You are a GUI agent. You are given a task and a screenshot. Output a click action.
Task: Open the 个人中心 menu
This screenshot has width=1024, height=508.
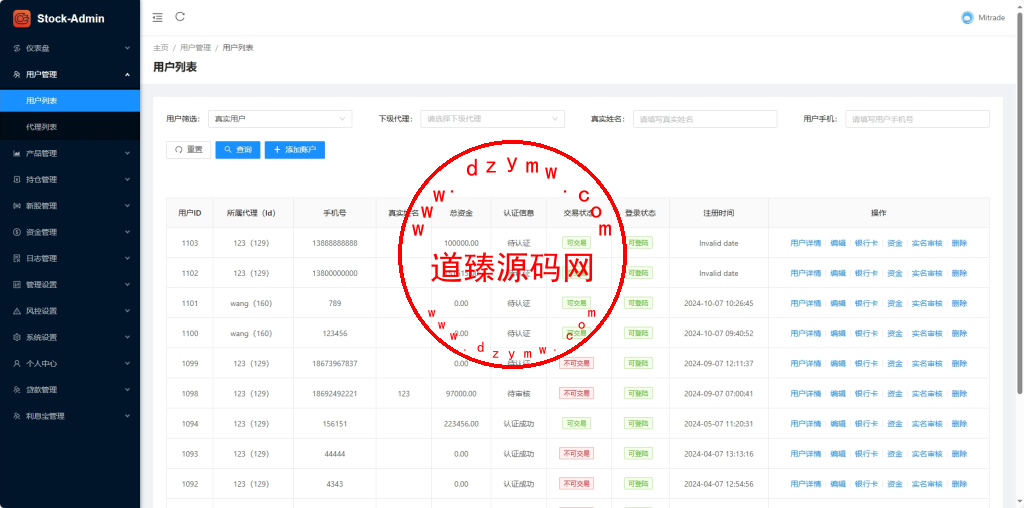(70, 364)
